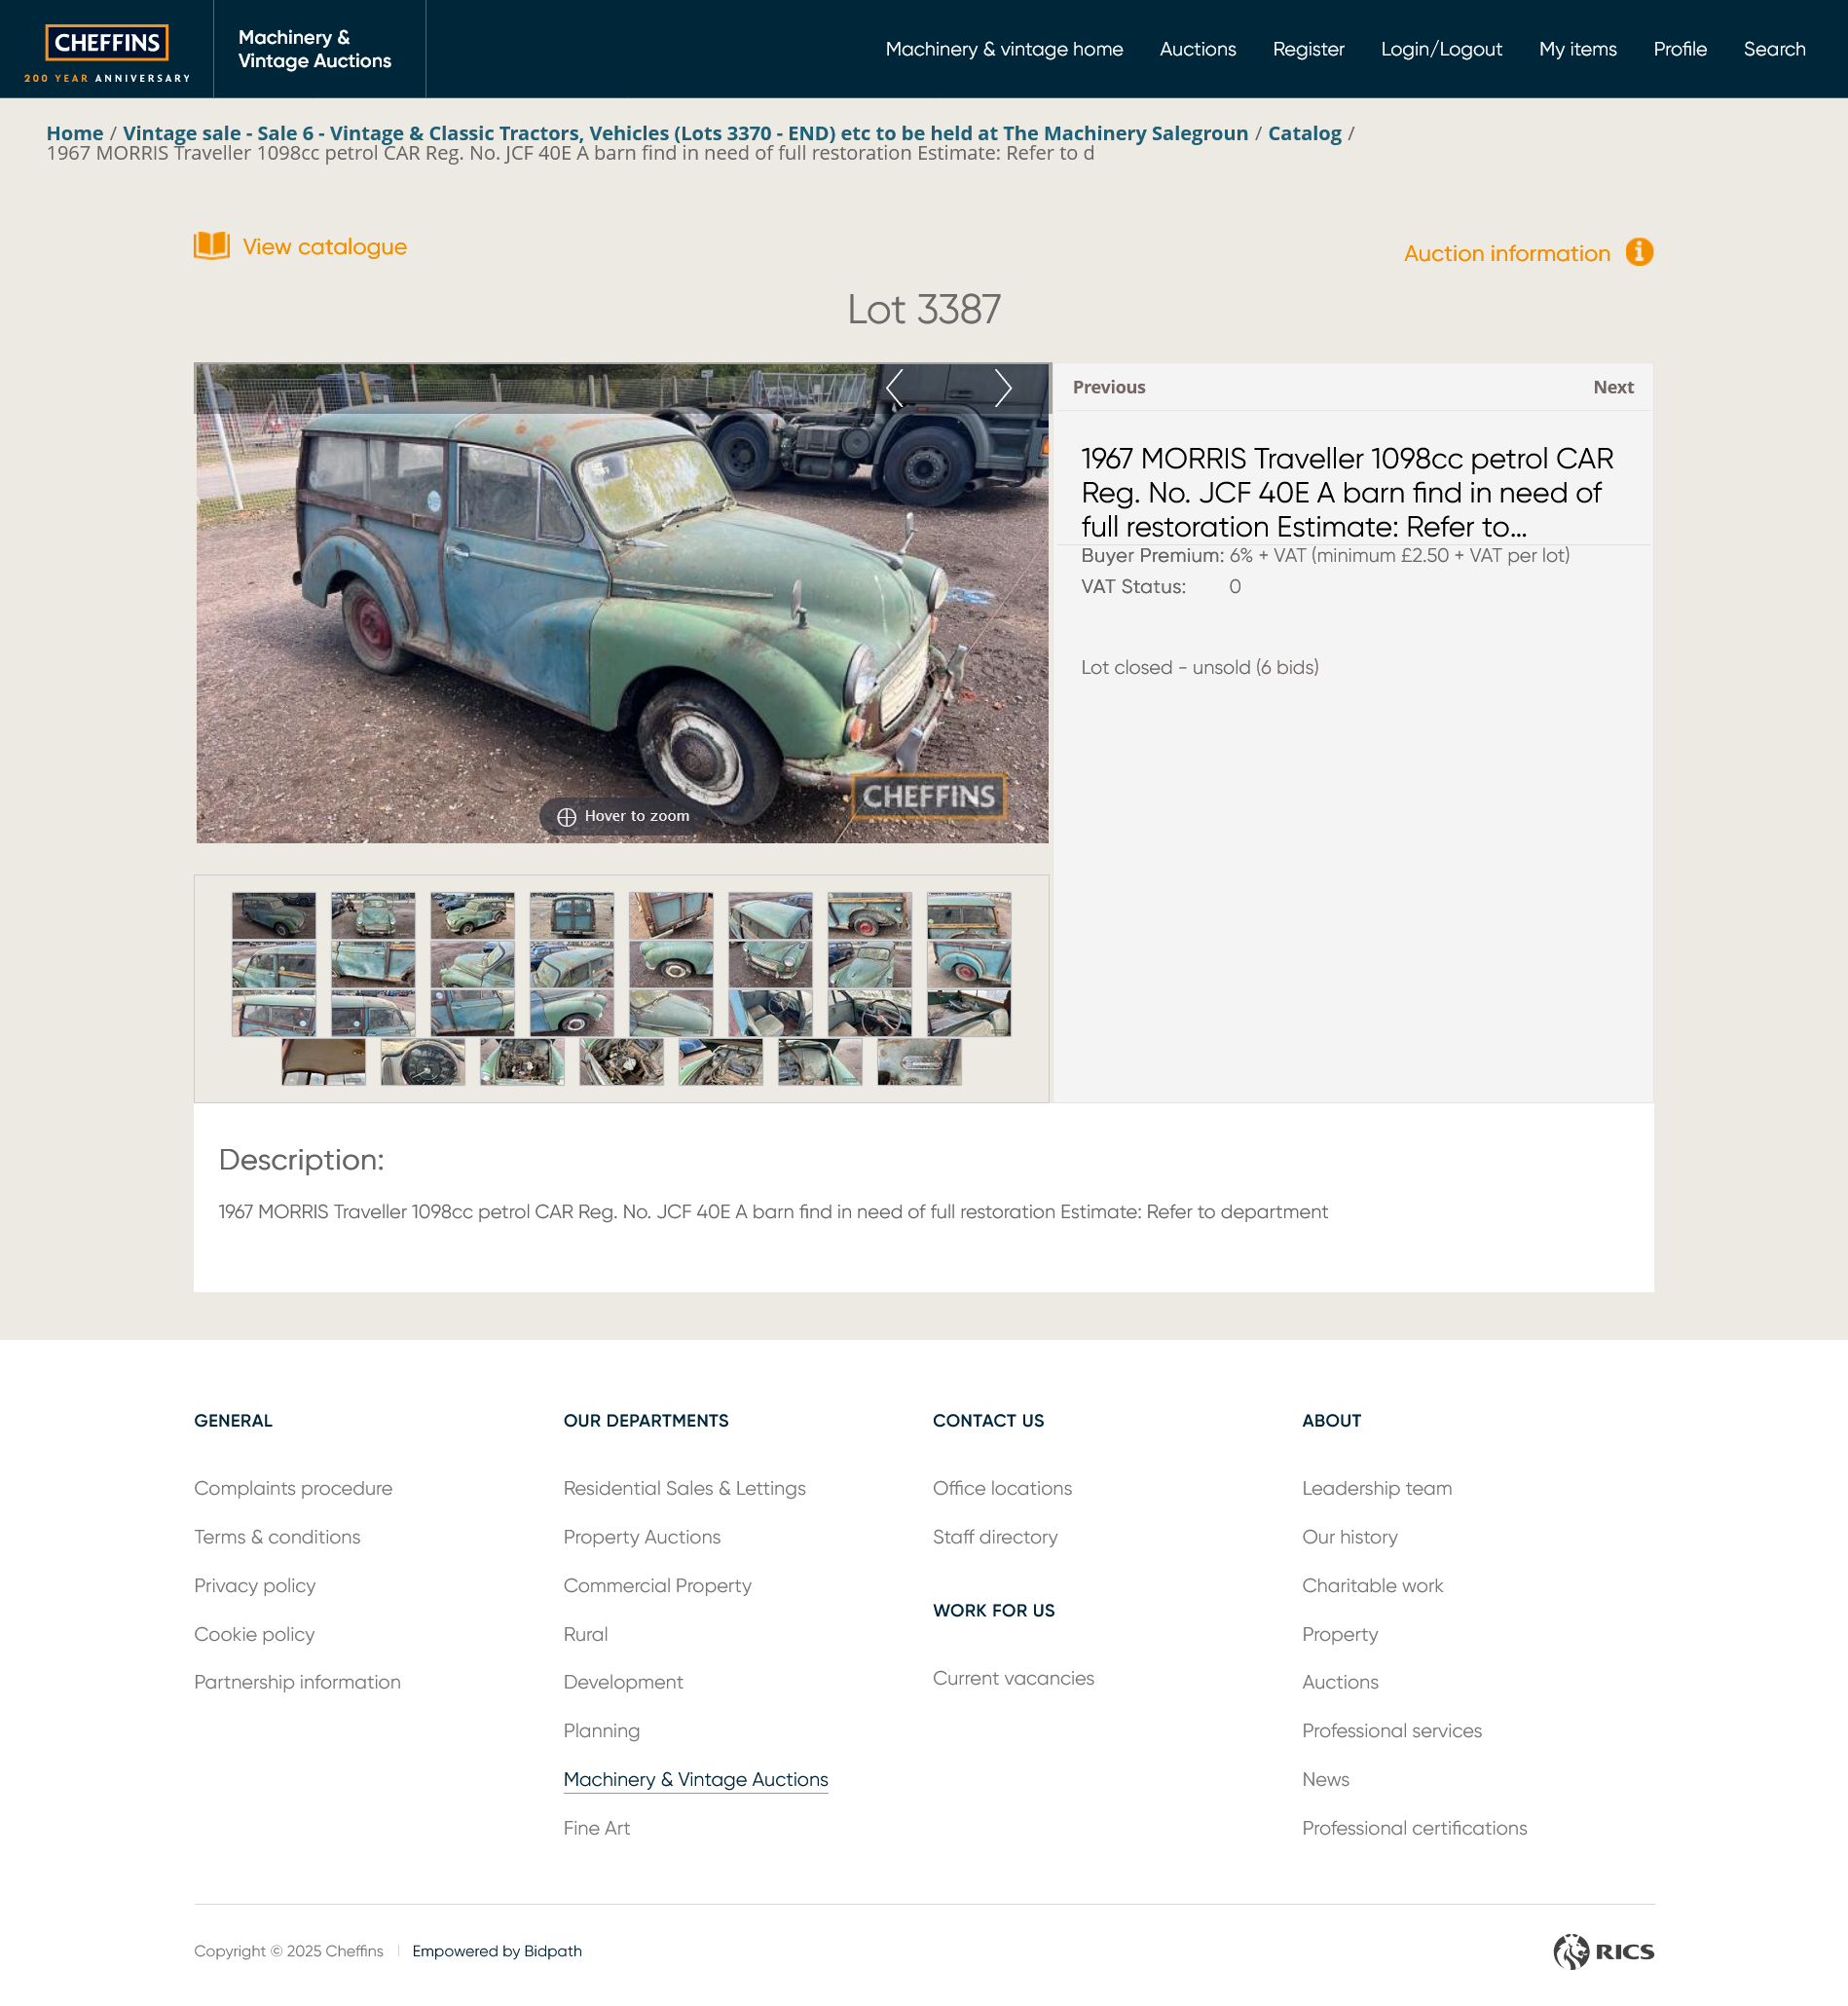
Task: Open the steering wheel interior thumbnail
Action: tap(869, 1012)
